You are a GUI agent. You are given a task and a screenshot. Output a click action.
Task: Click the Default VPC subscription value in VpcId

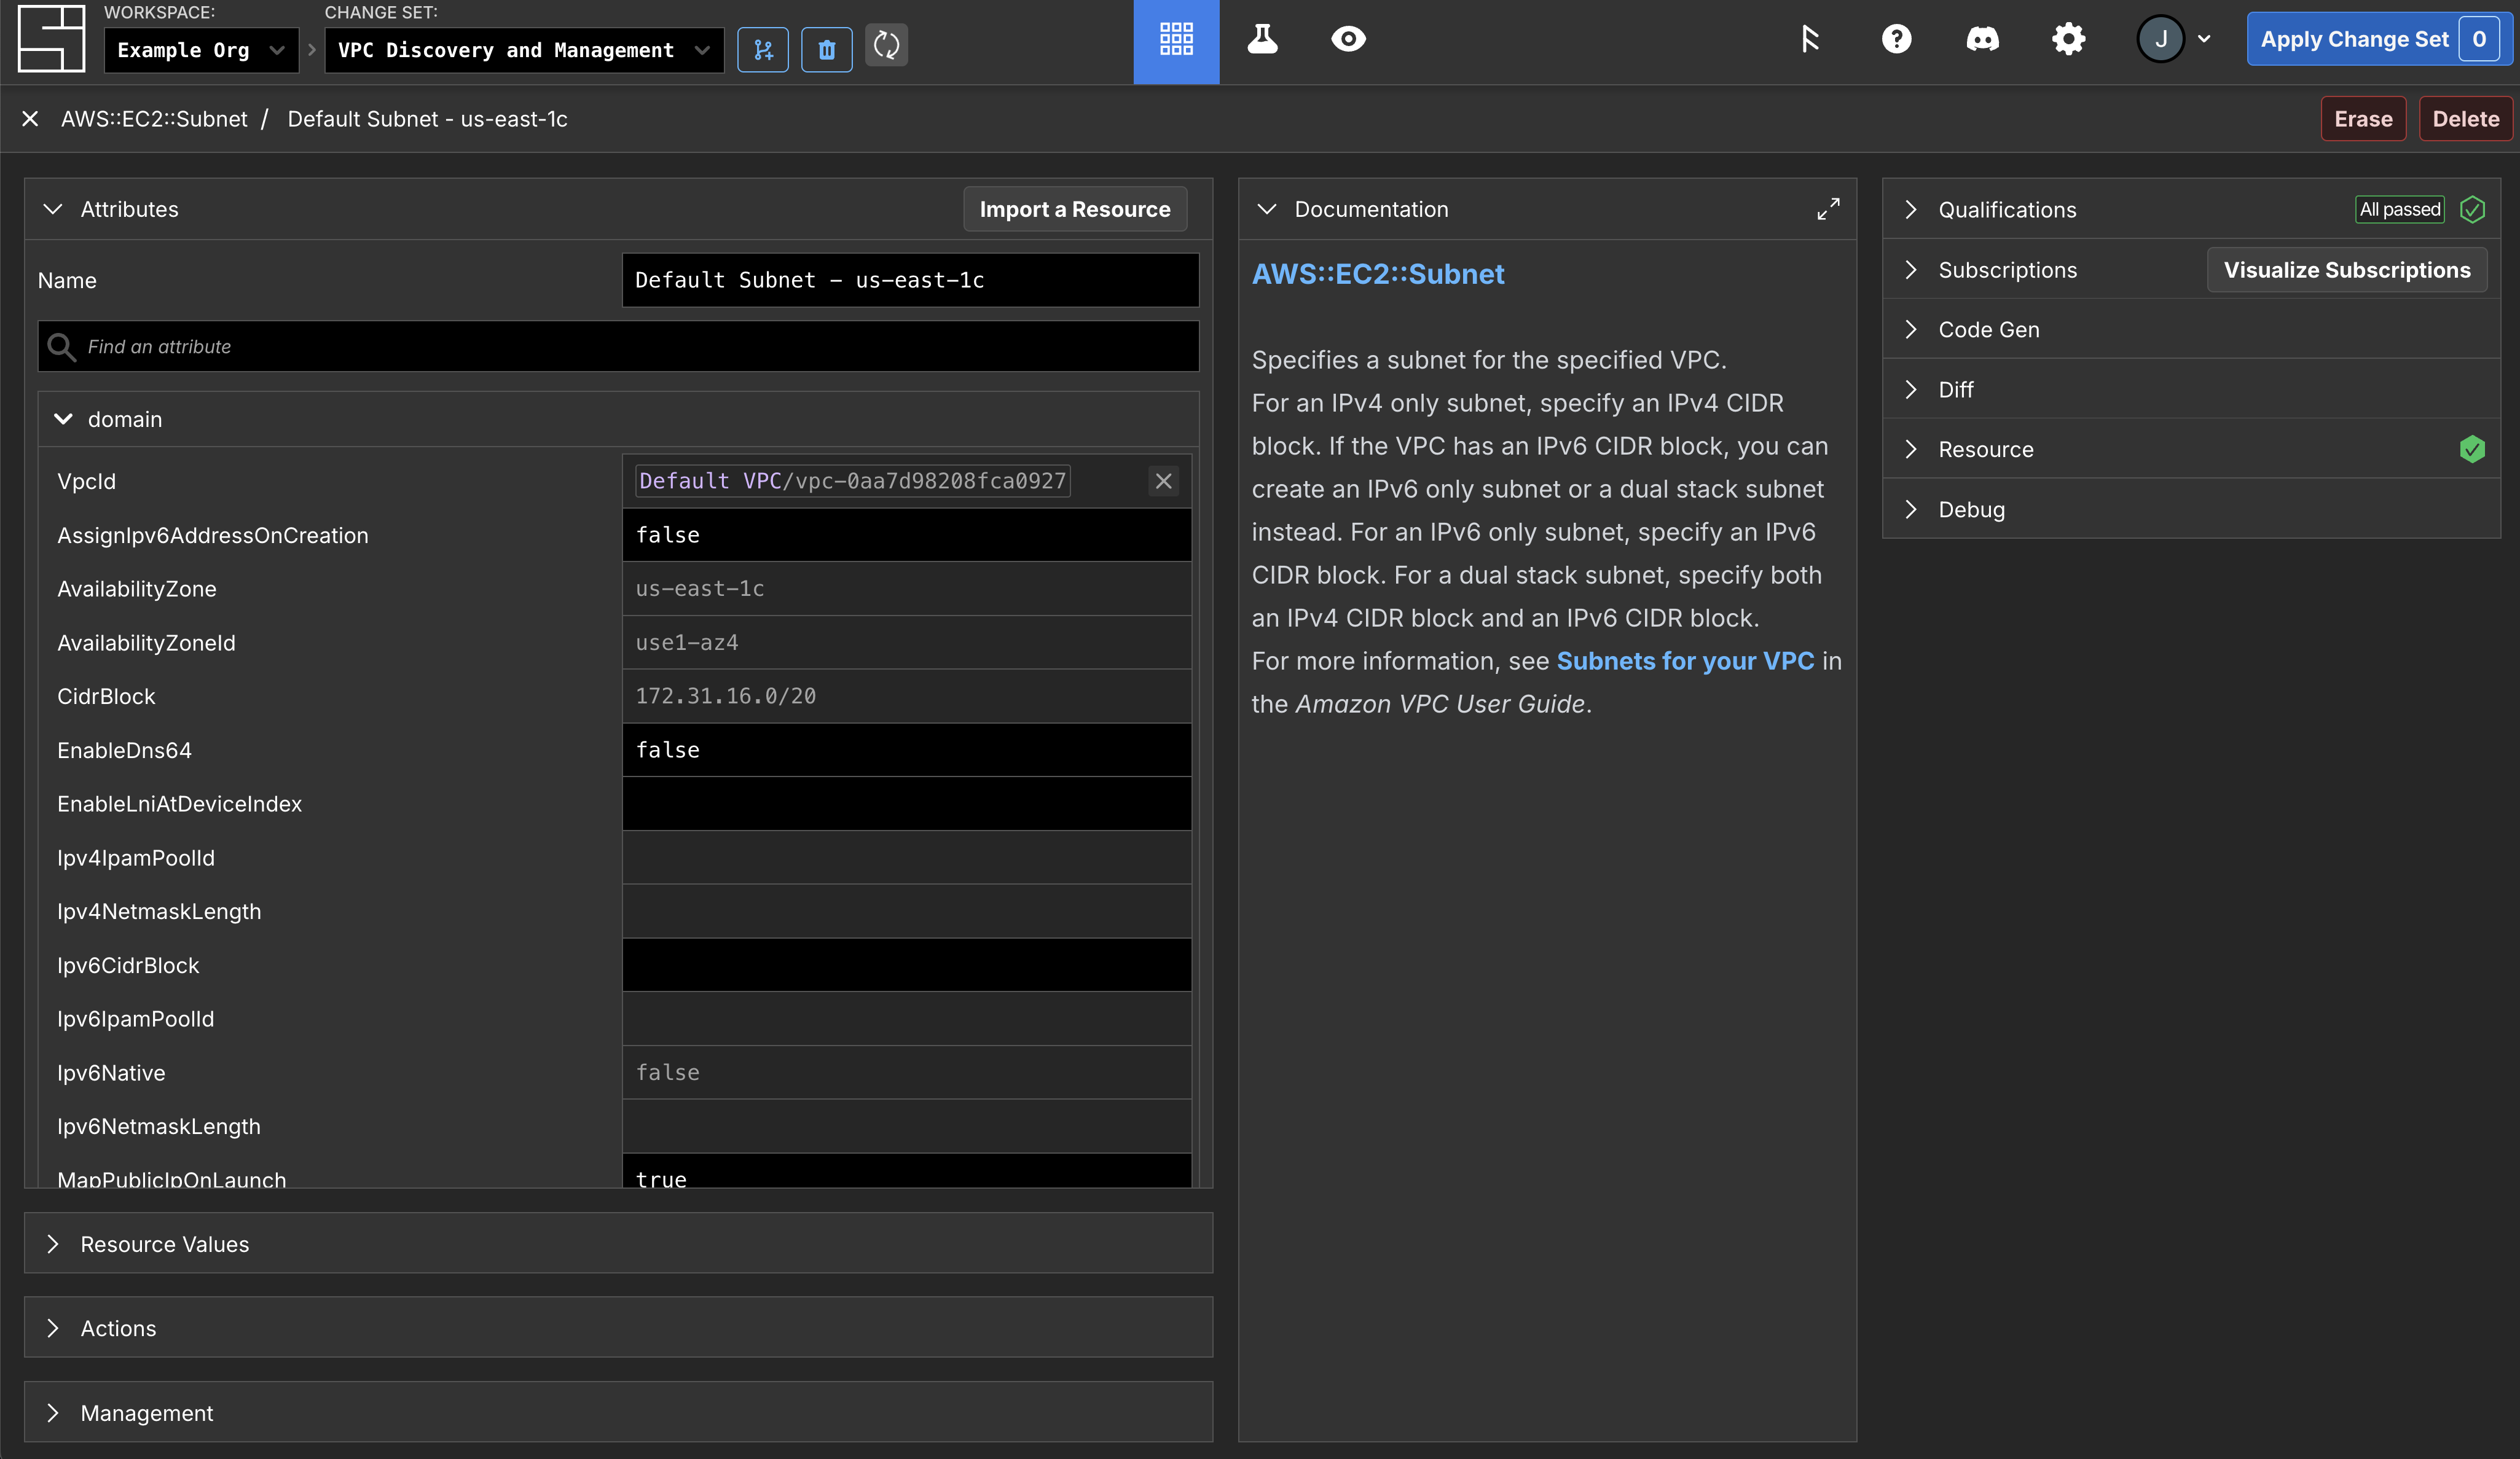852,481
